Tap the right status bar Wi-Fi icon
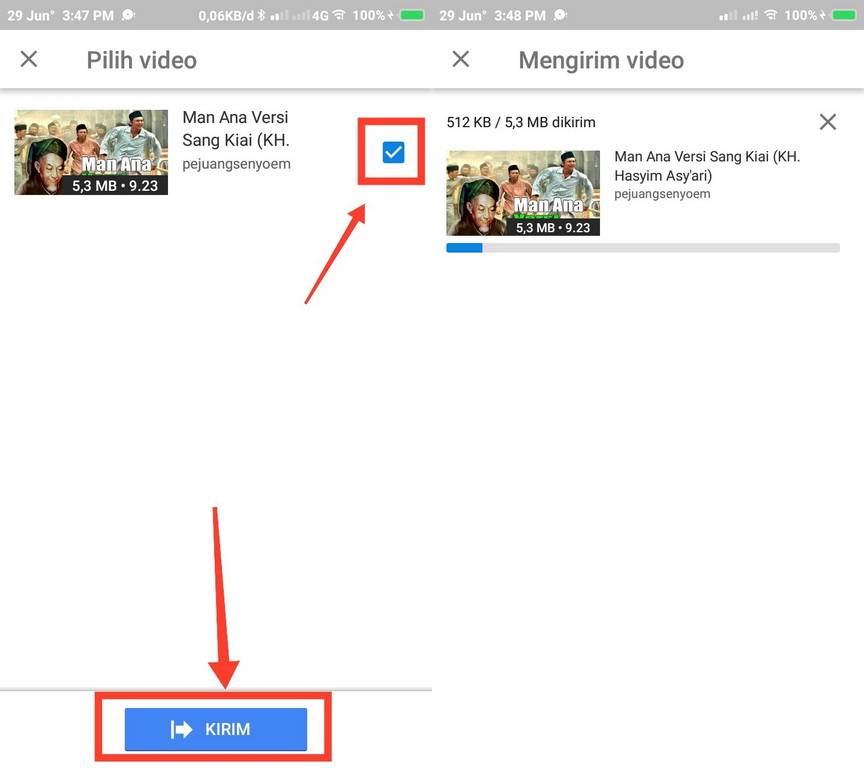 pos(771,15)
